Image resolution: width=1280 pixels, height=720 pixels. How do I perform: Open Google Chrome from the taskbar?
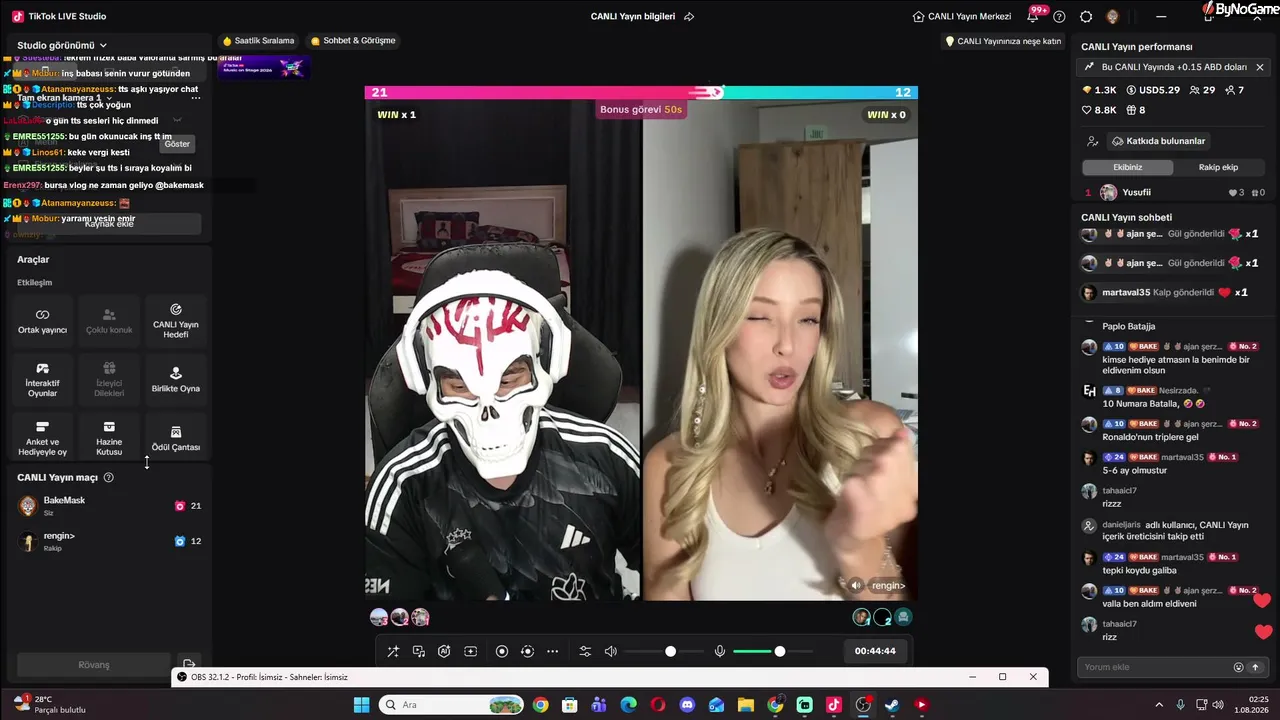point(540,705)
